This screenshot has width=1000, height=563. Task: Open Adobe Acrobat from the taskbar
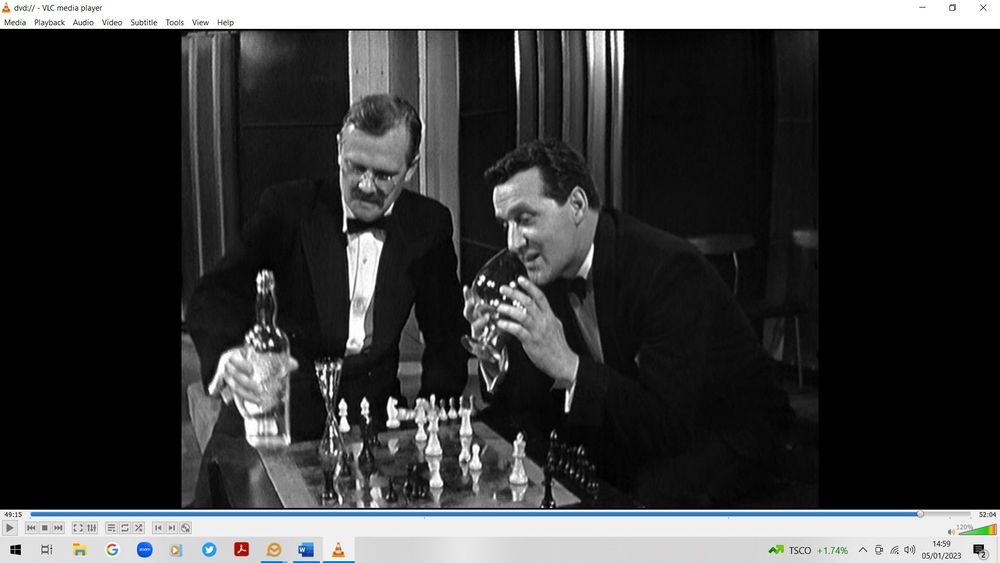242,550
